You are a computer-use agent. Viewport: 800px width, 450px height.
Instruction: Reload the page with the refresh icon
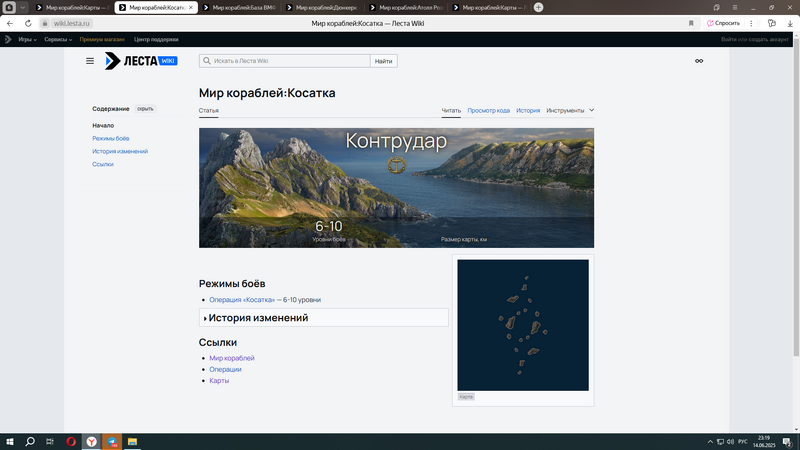pos(28,23)
